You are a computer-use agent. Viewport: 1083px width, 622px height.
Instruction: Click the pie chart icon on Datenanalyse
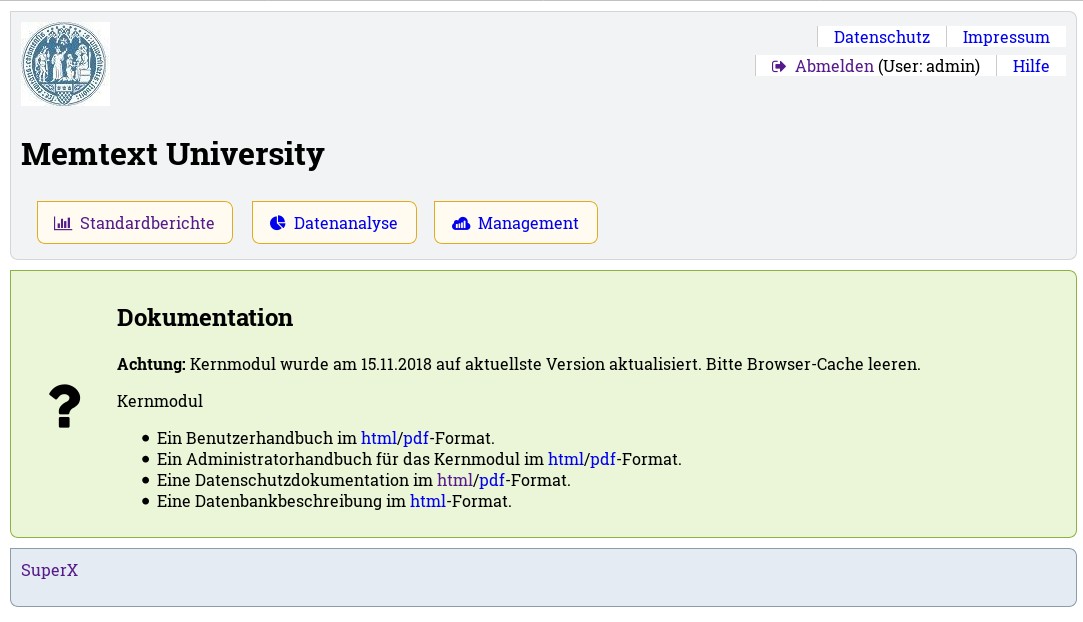coord(277,223)
